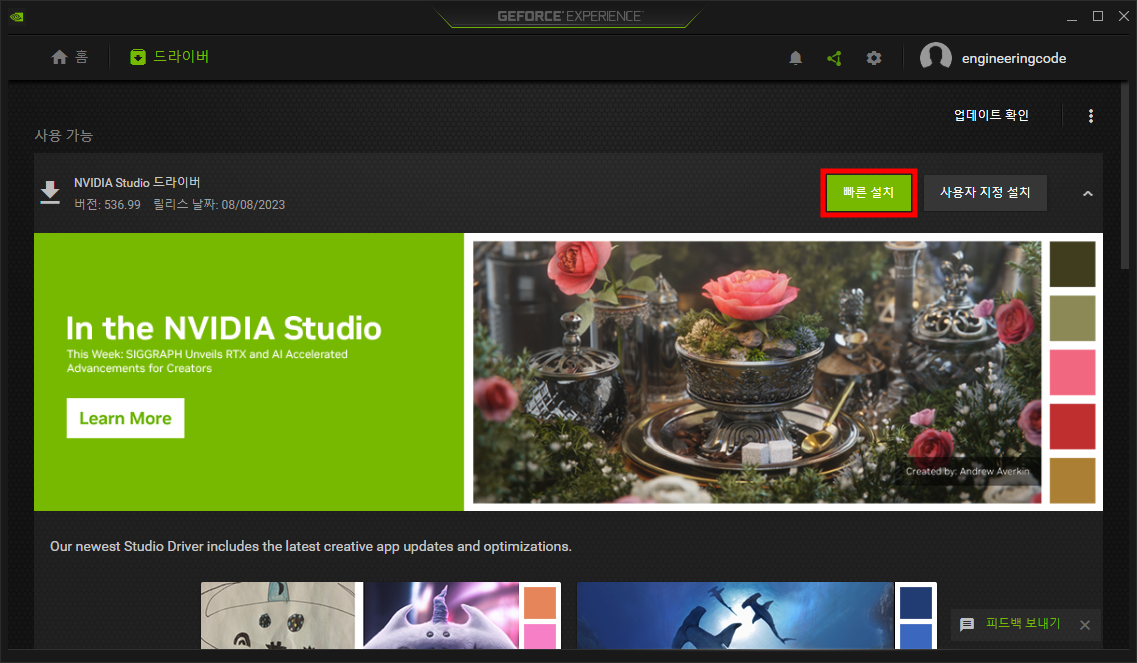The image size is (1137, 663).
Task: Open settings gear icon
Action: click(874, 58)
